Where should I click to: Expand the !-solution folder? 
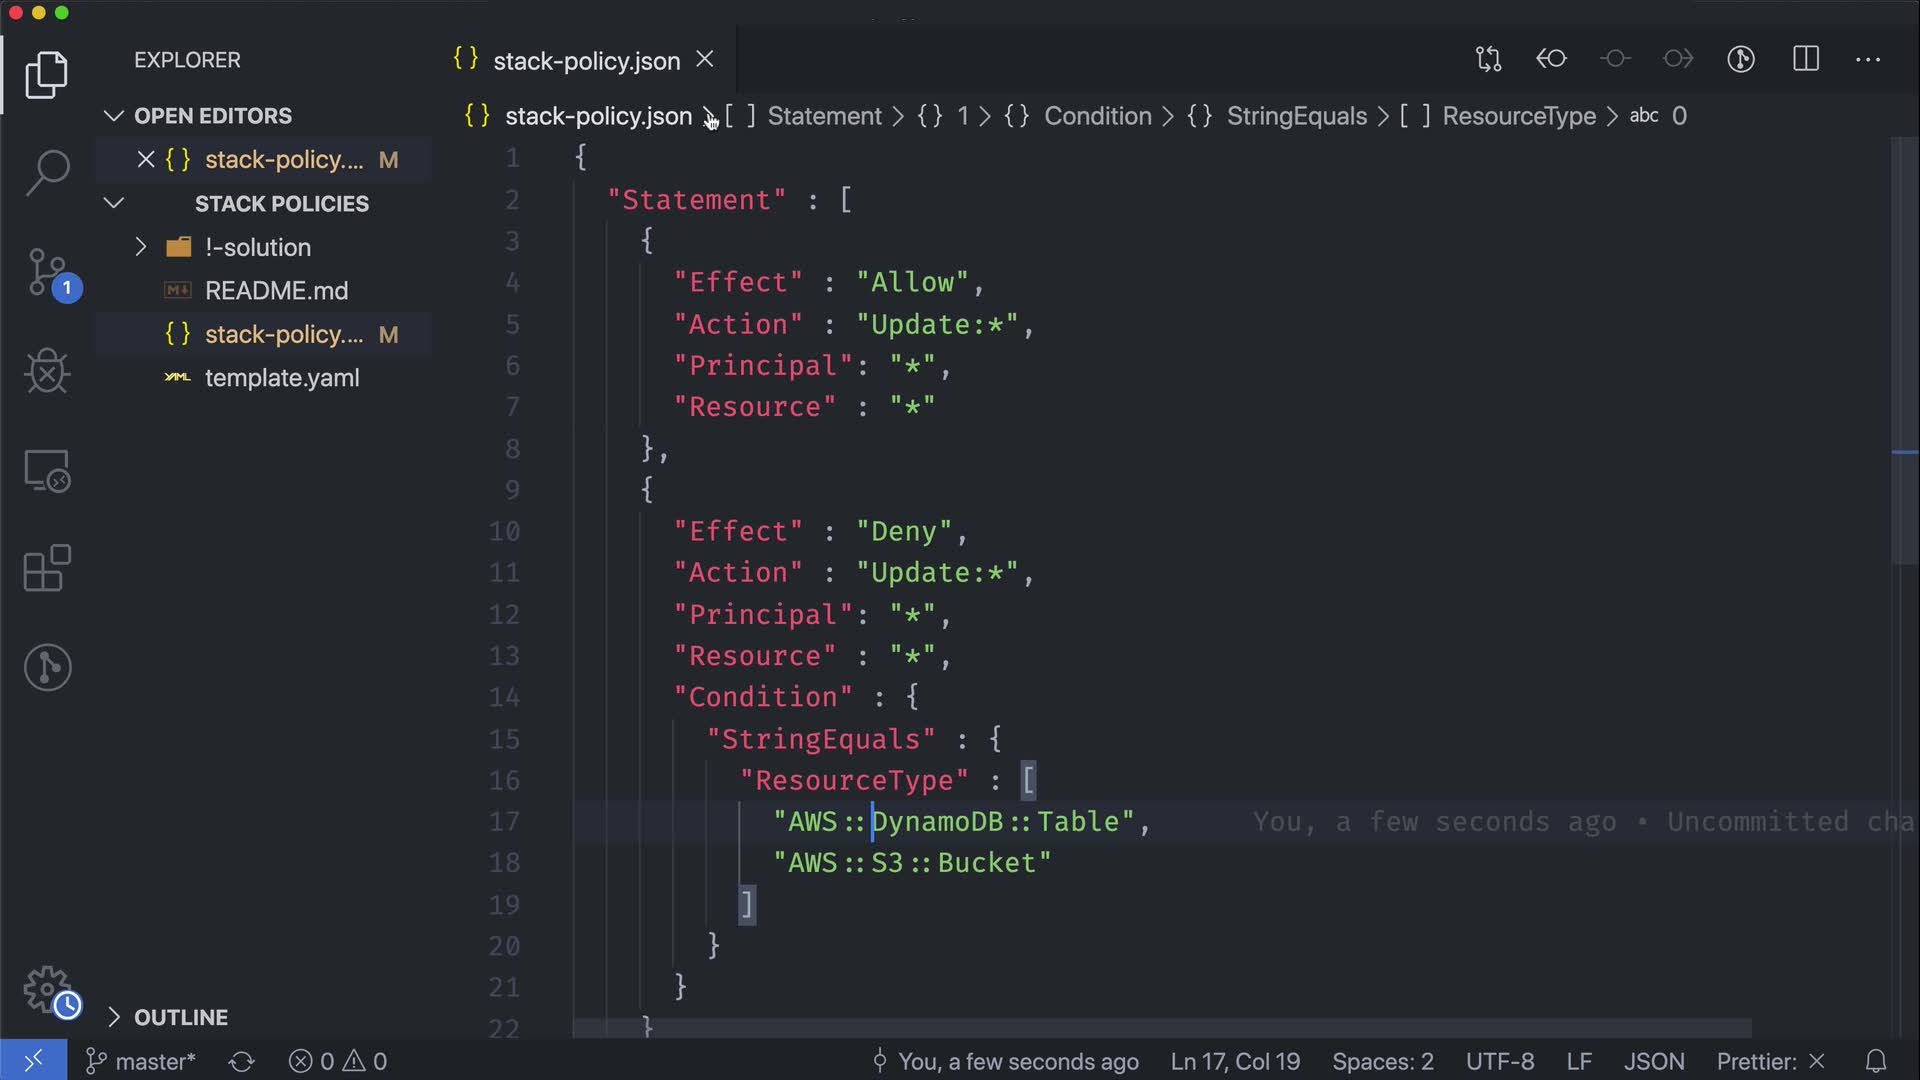141,247
